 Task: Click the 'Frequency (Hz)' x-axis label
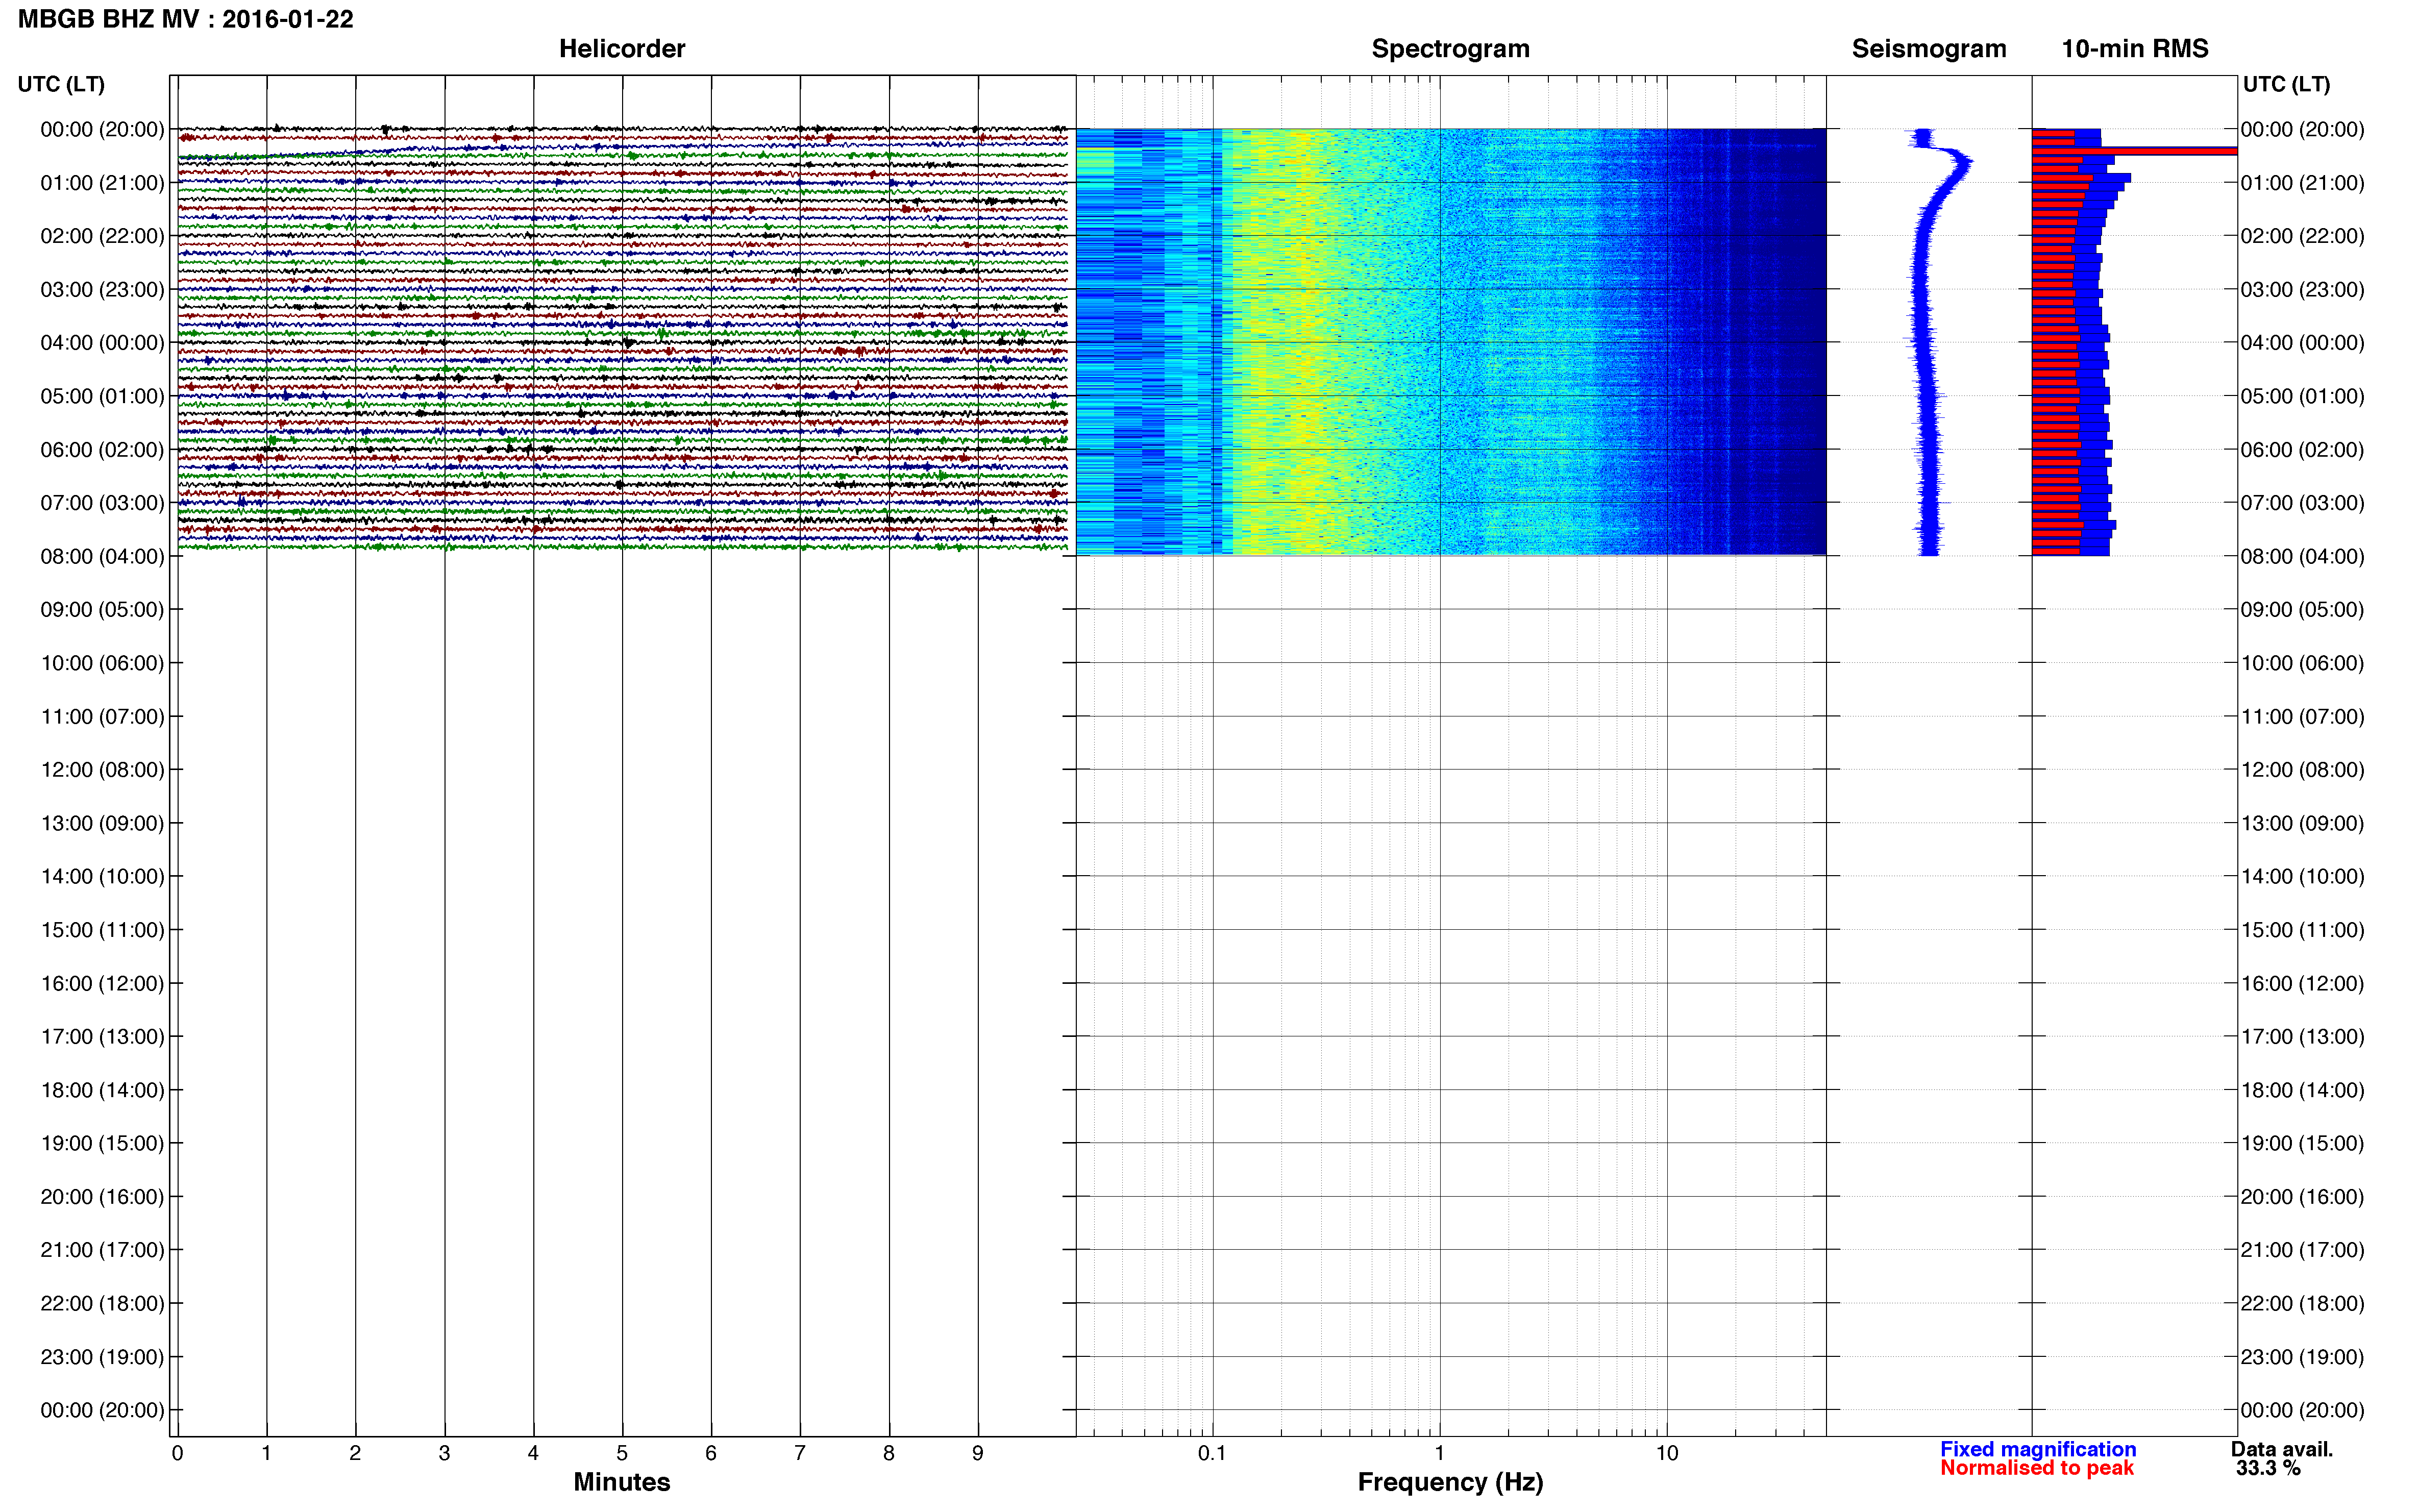tap(1450, 1482)
